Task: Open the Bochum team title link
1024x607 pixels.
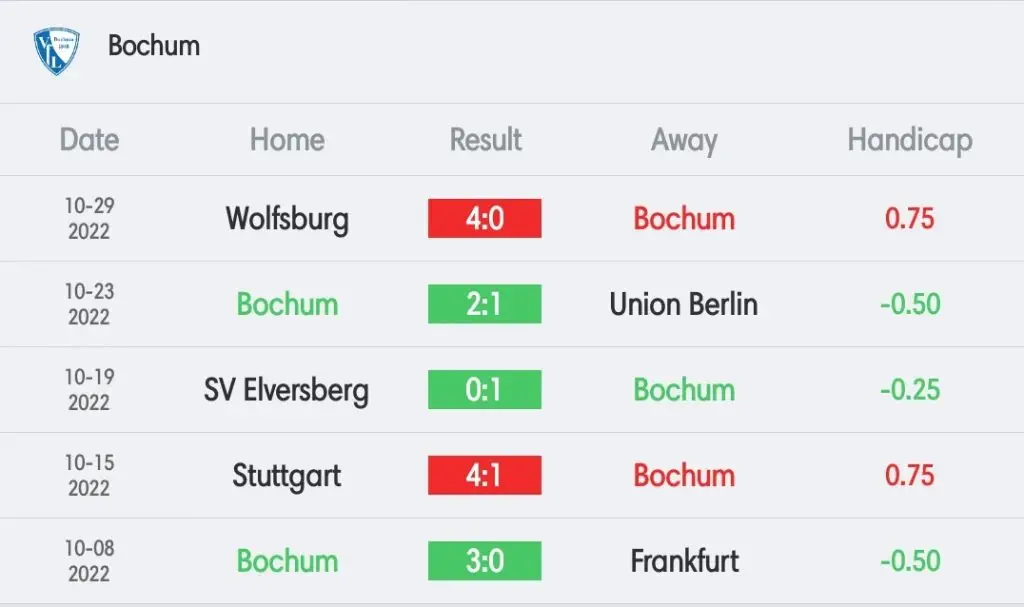Action: 154,46
